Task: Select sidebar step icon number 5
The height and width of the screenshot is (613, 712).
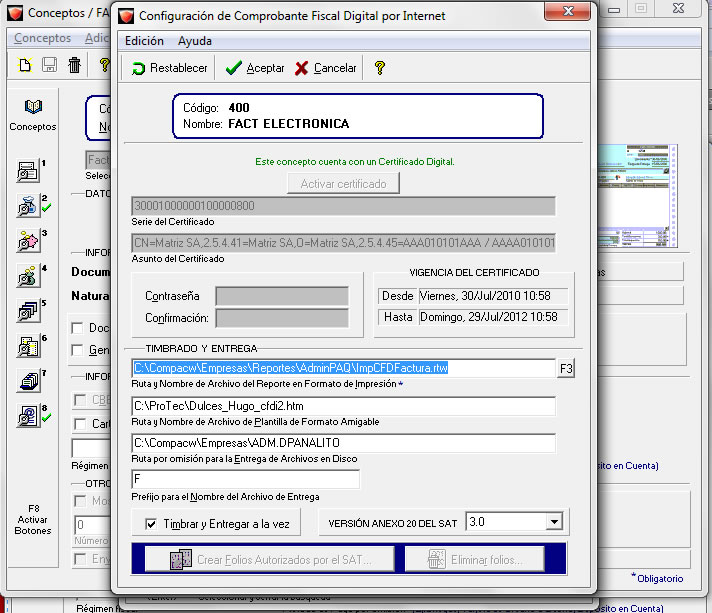Action: click(29, 311)
